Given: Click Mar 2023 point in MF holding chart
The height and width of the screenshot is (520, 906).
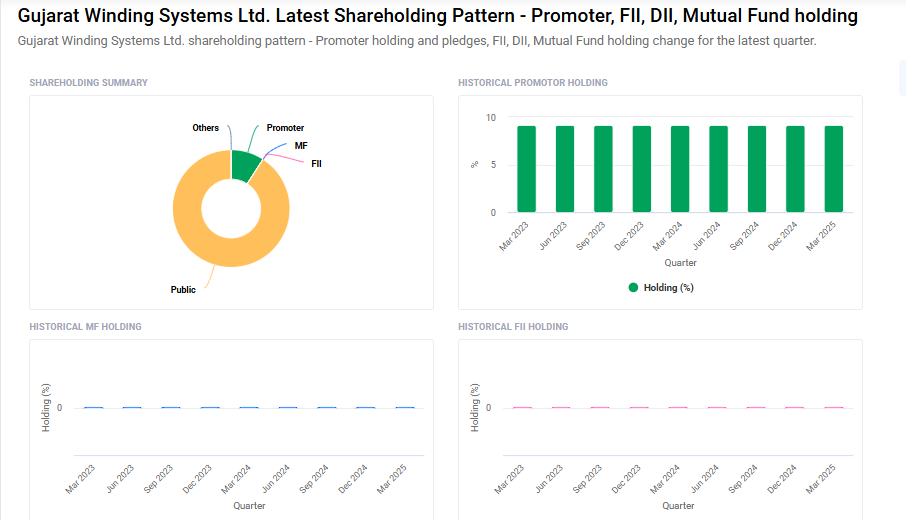Looking at the screenshot, I should pos(94,407).
